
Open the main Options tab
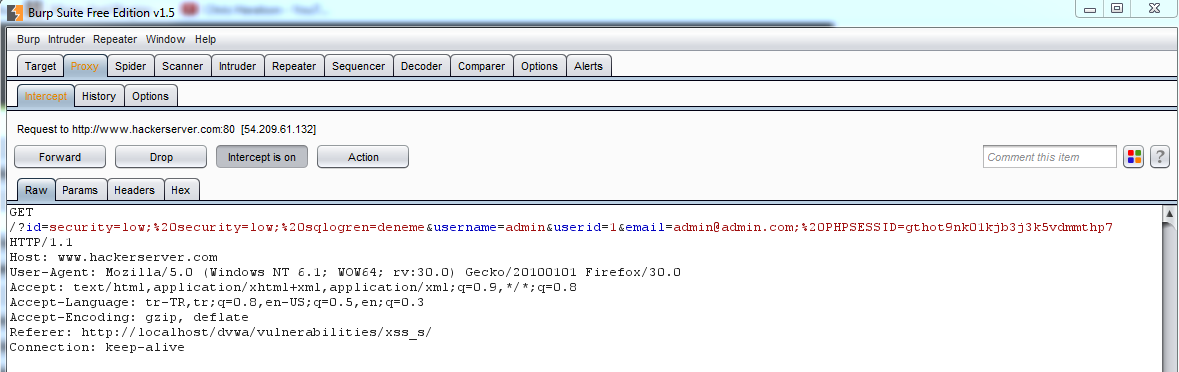(x=539, y=66)
